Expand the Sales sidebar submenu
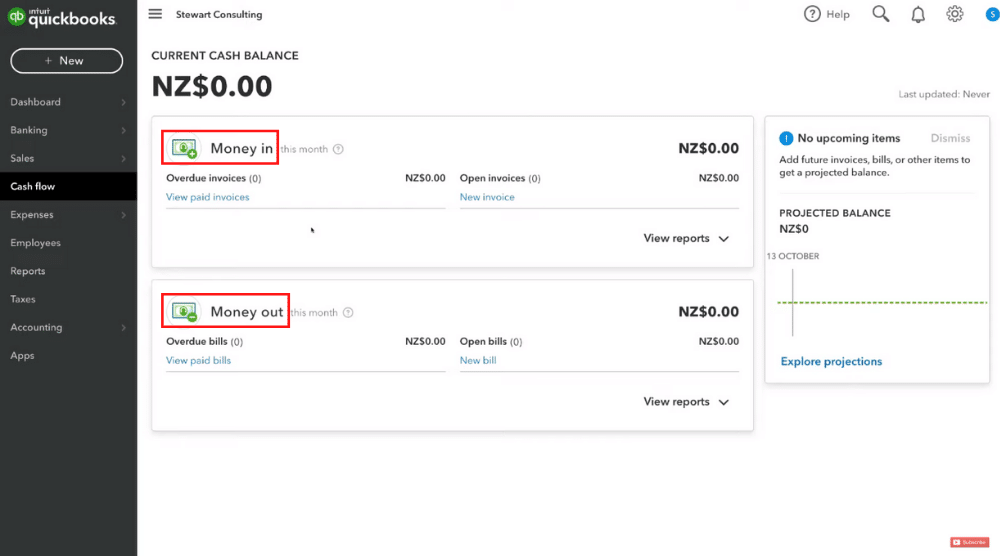The width and height of the screenshot is (1000, 556). (123, 158)
